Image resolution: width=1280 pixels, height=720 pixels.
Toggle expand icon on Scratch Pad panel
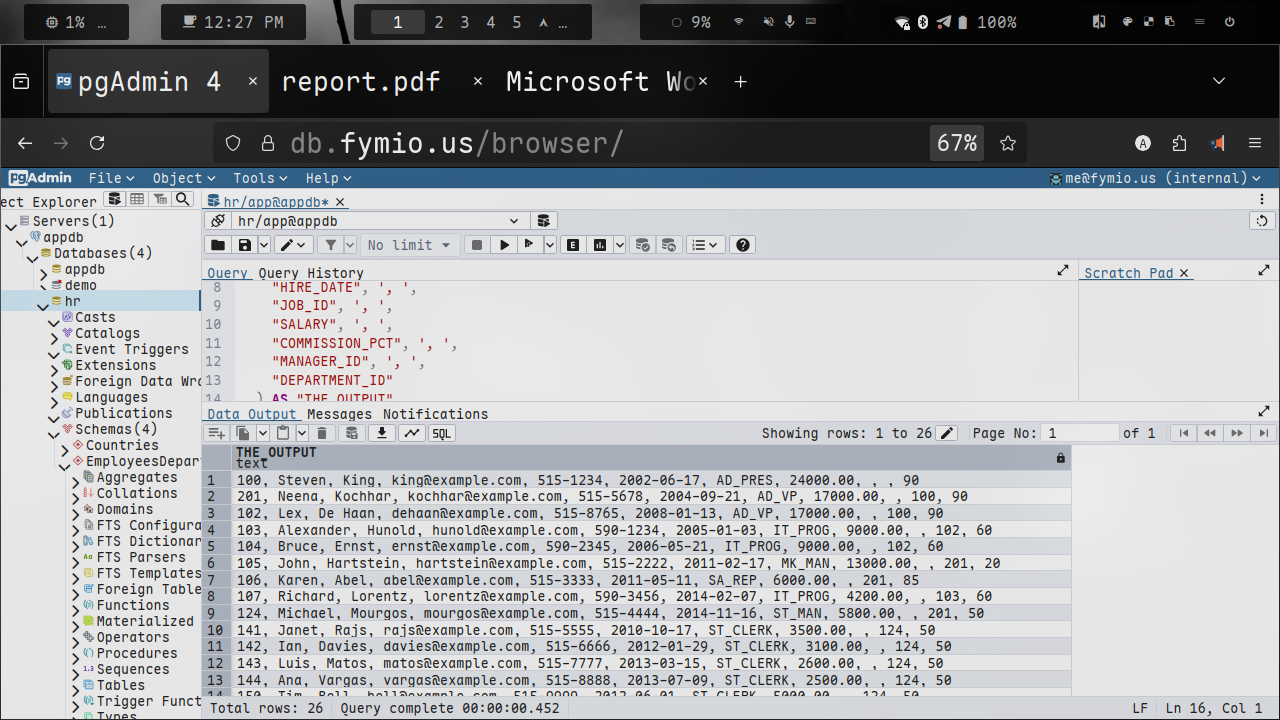coord(1264,271)
